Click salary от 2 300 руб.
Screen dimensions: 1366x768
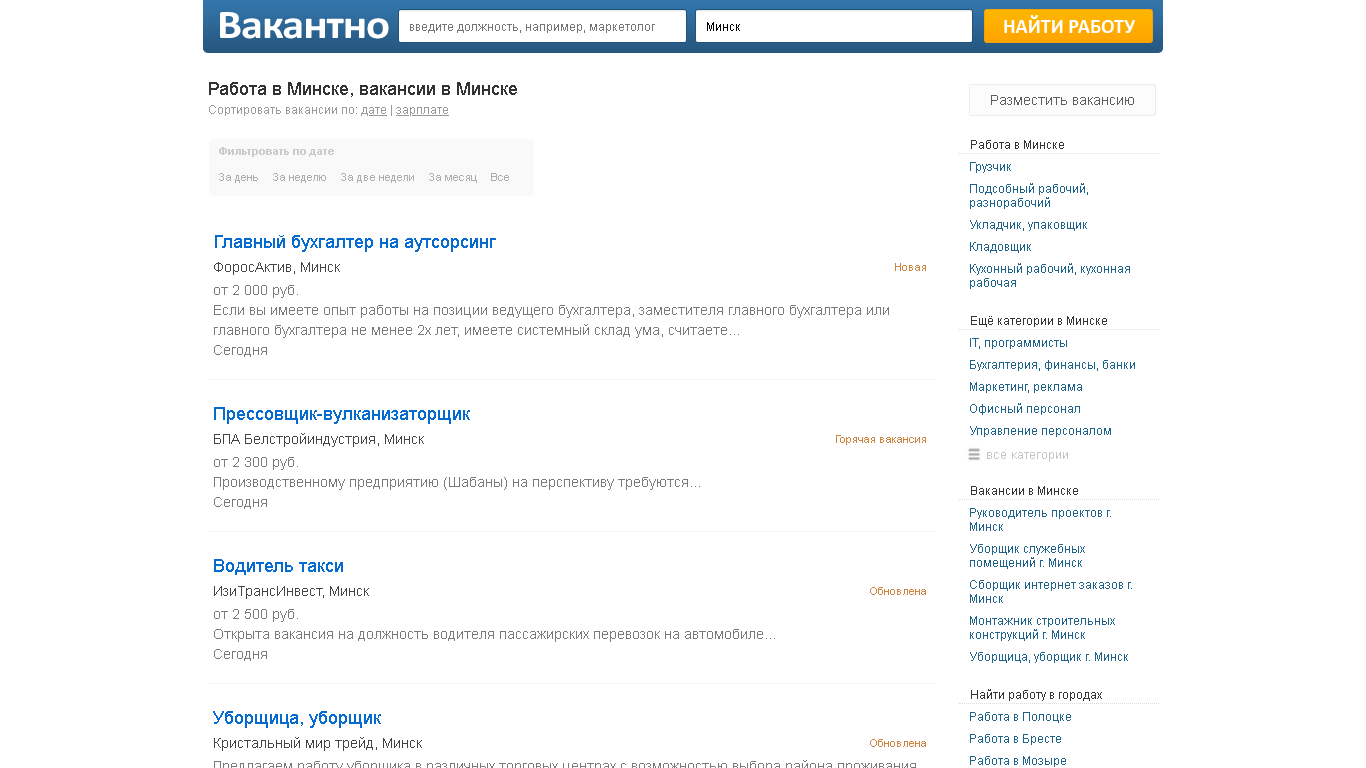[x=256, y=462]
